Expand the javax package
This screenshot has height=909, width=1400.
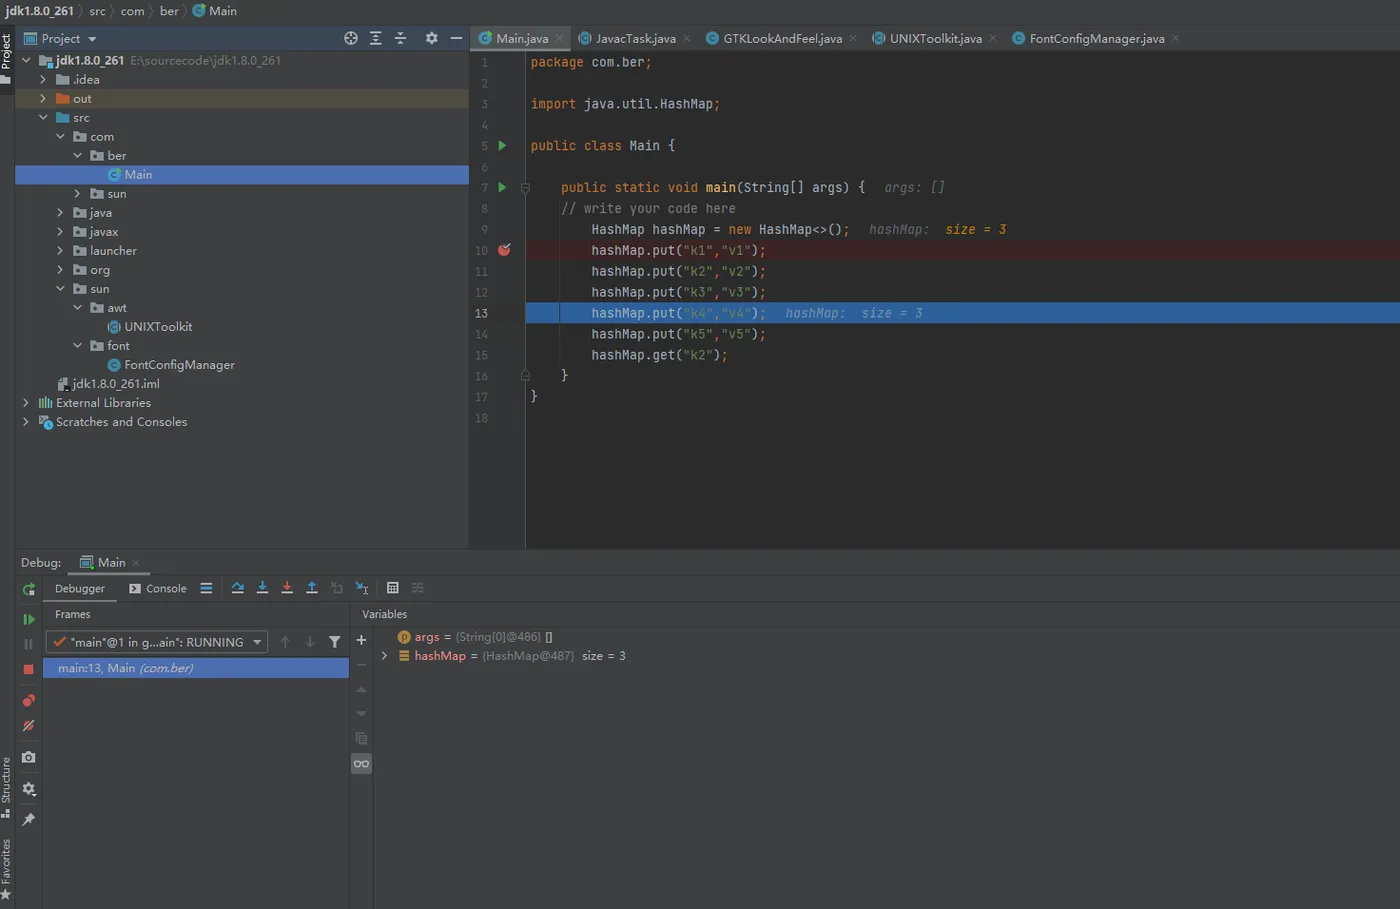point(60,232)
